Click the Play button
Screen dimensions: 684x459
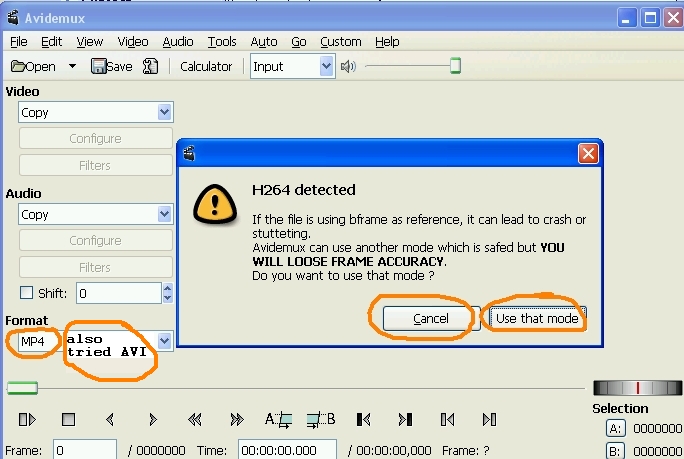(27, 420)
